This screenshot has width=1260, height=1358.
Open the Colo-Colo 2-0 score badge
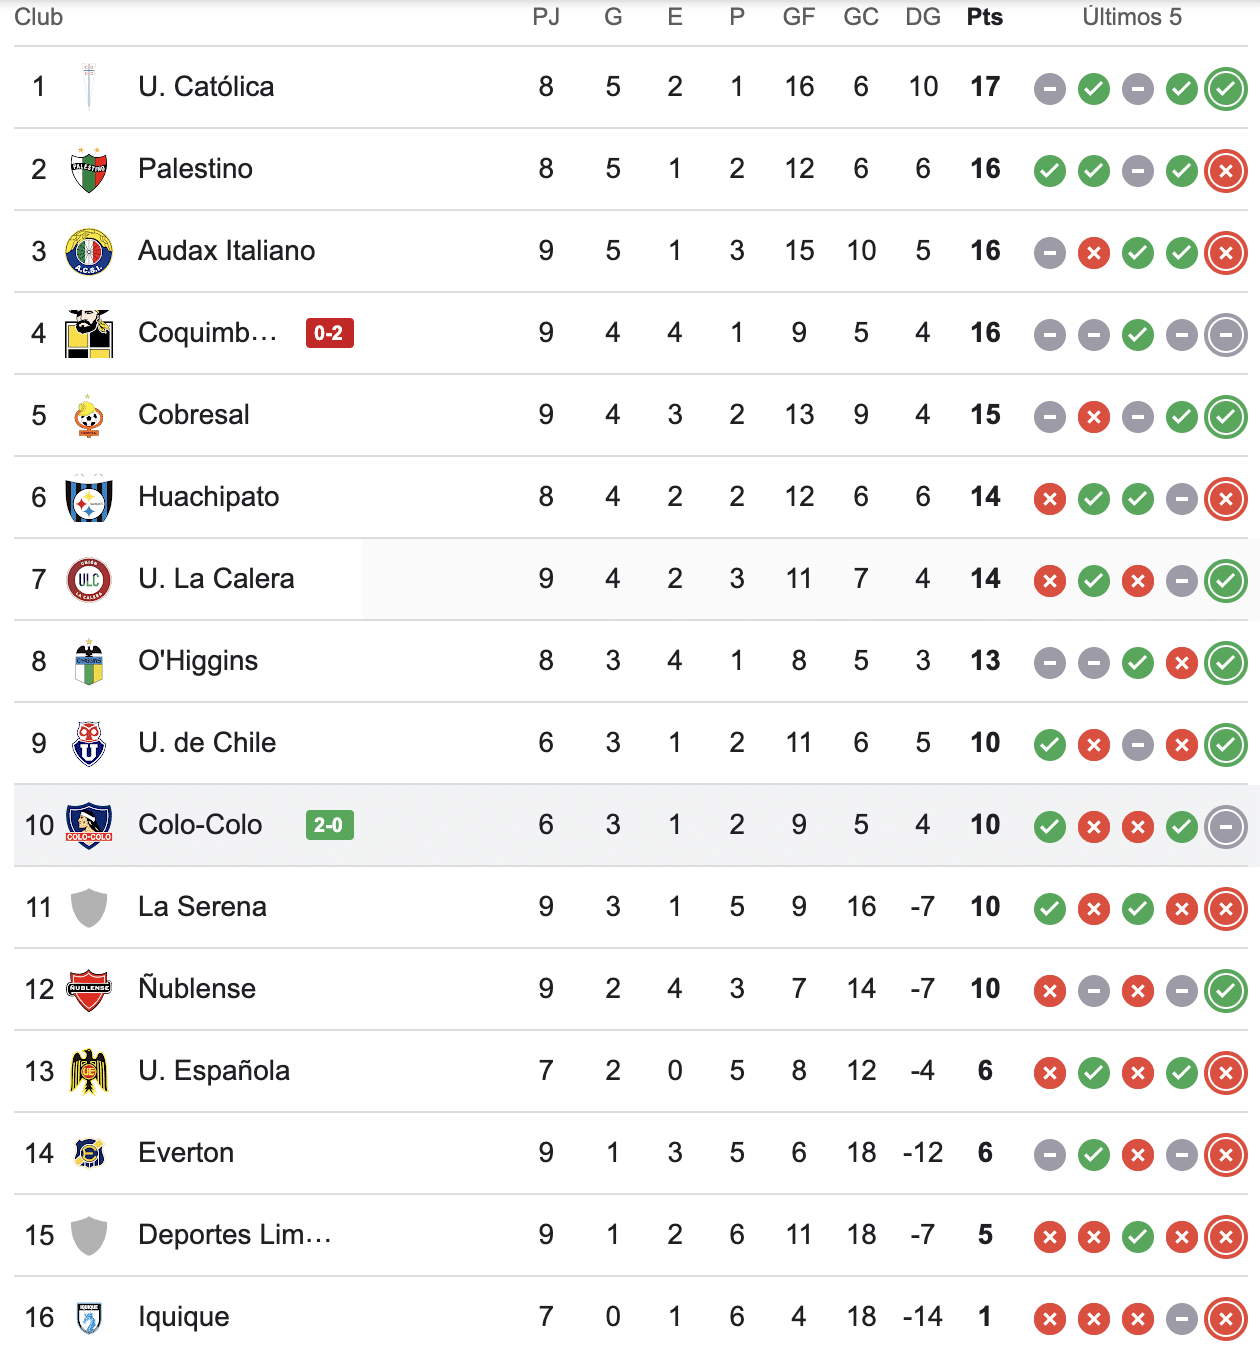coord(329,825)
